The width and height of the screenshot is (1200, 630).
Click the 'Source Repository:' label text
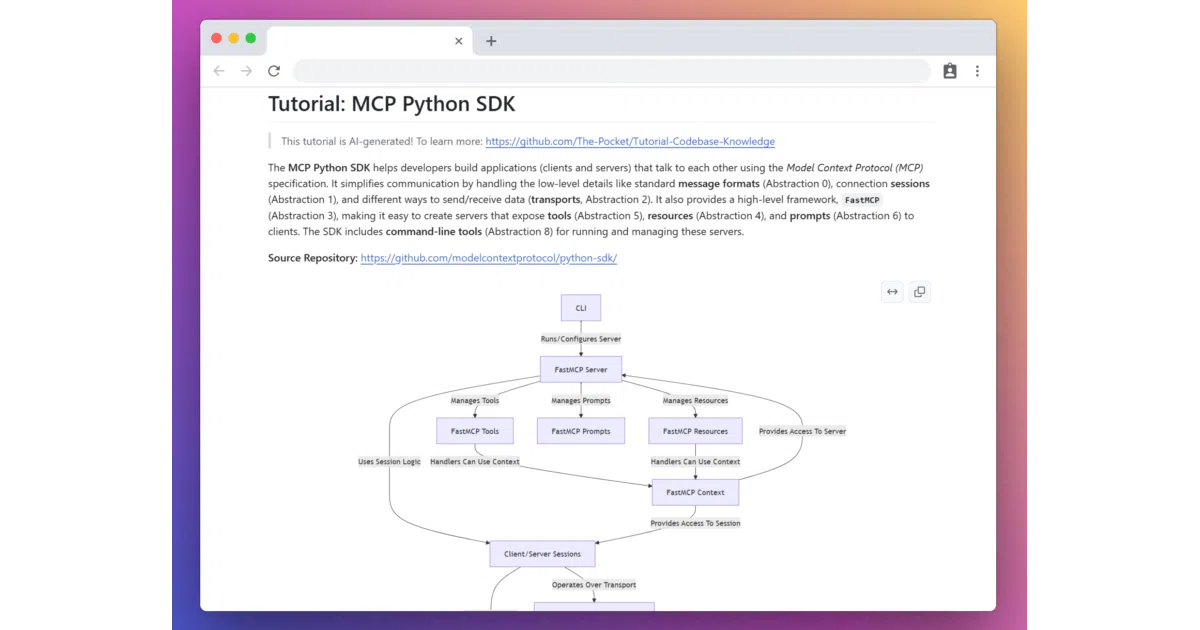coord(312,258)
